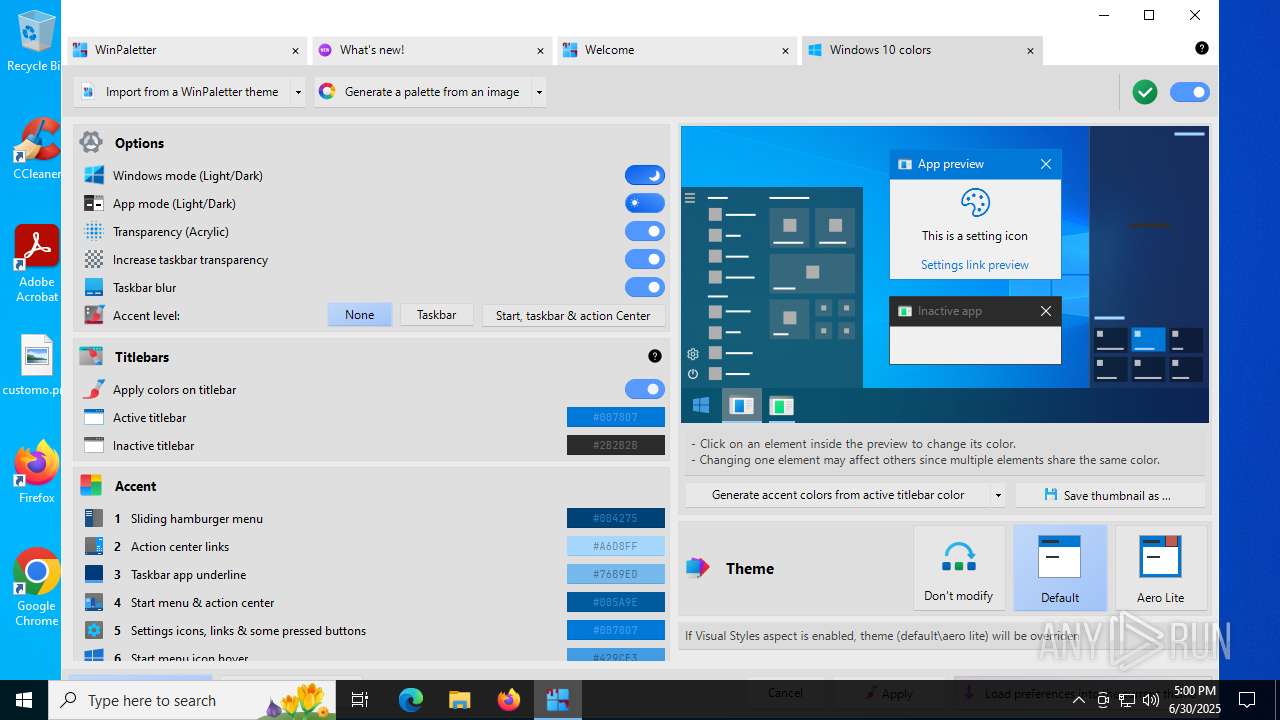
Task: Expand Generate accent colors dropdown arrow
Action: tap(998, 495)
